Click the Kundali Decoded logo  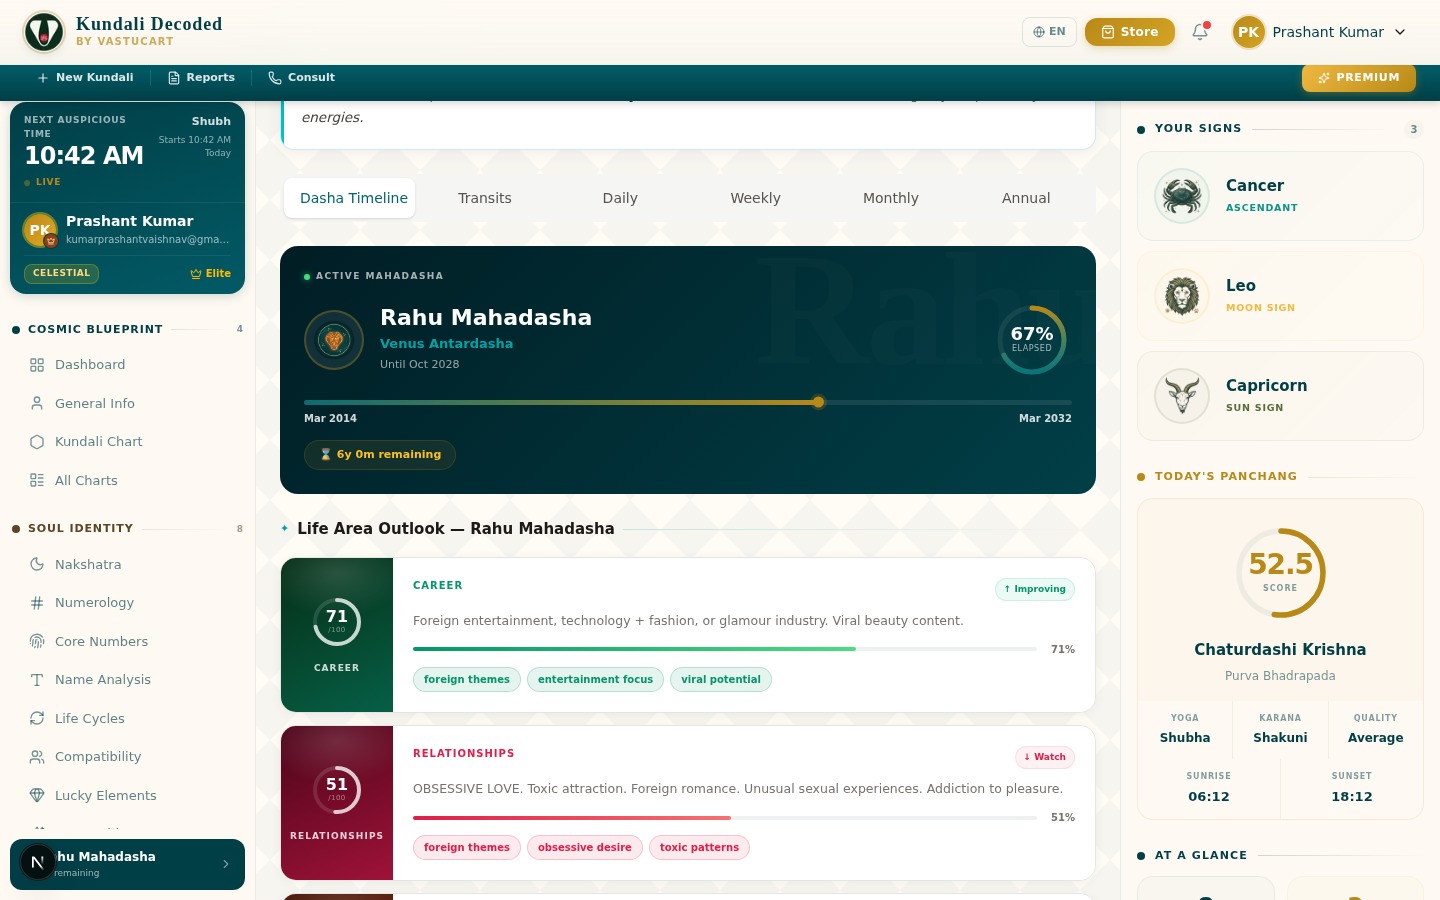44,32
